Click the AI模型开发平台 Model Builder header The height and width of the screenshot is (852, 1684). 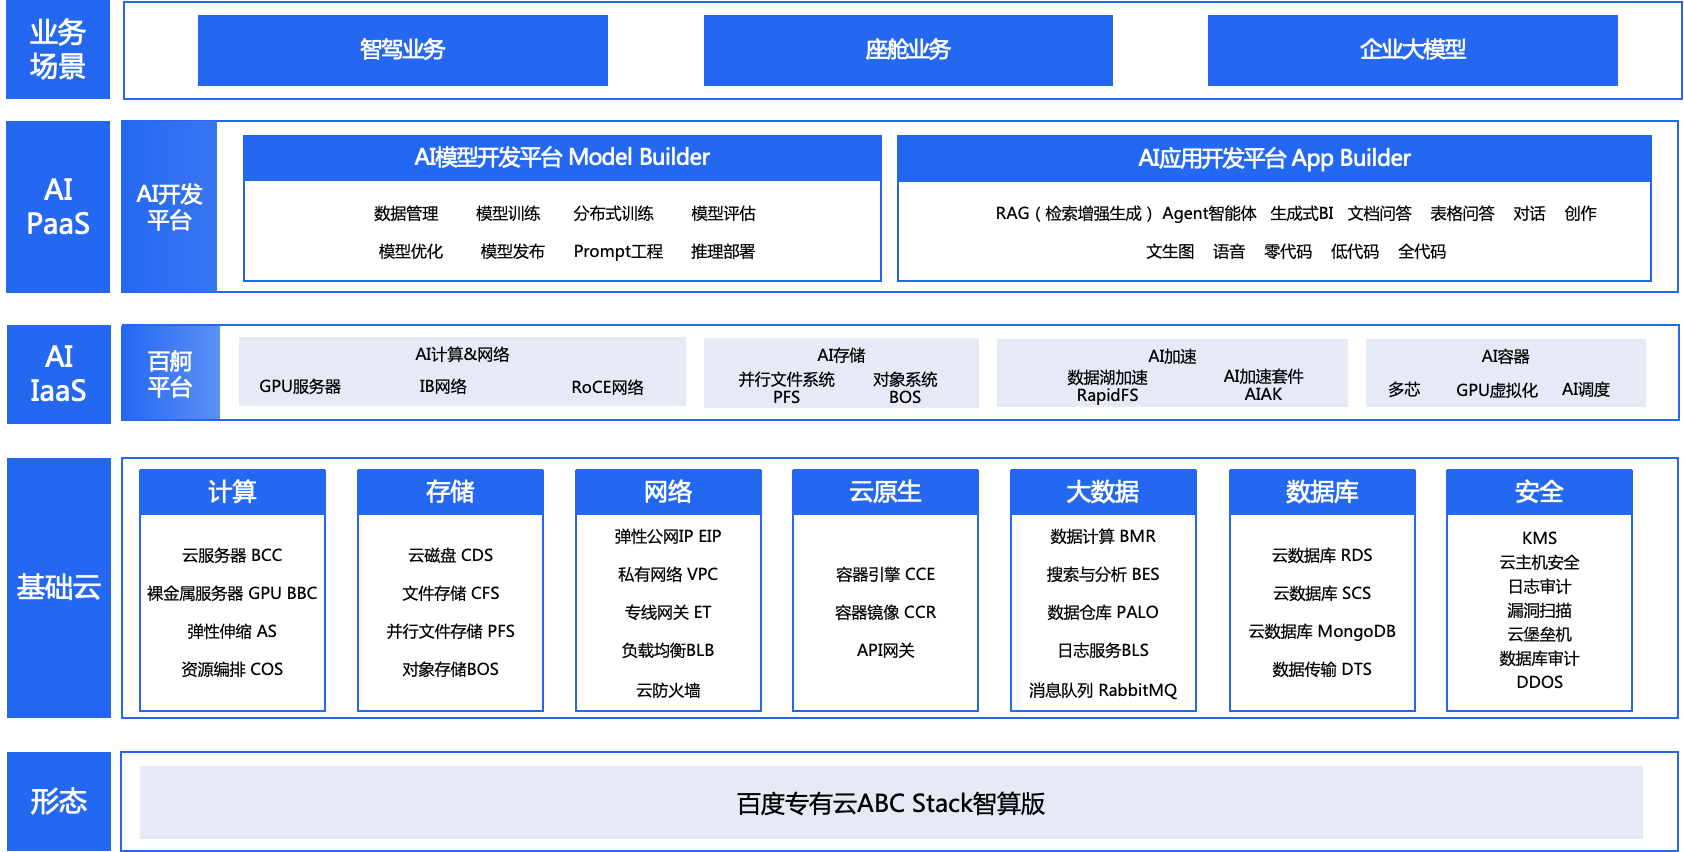[562, 158]
